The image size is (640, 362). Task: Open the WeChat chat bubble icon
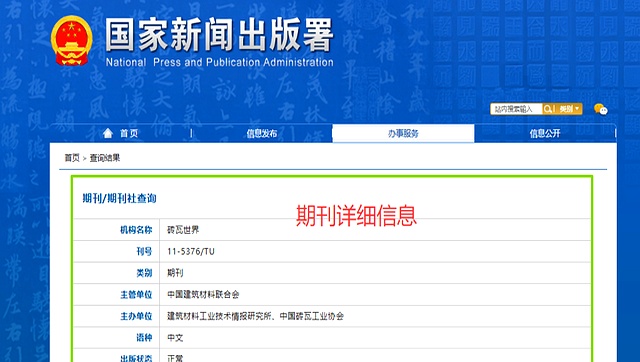point(600,109)
